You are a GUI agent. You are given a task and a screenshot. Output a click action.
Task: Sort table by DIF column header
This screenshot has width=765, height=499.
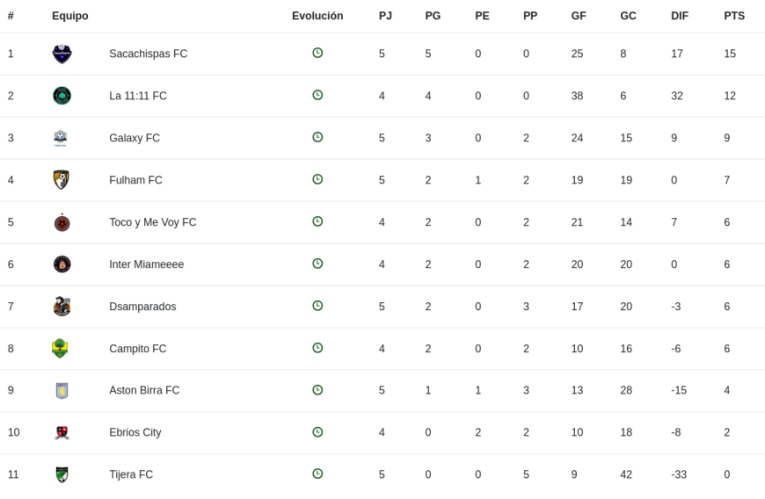pos(680,16)
